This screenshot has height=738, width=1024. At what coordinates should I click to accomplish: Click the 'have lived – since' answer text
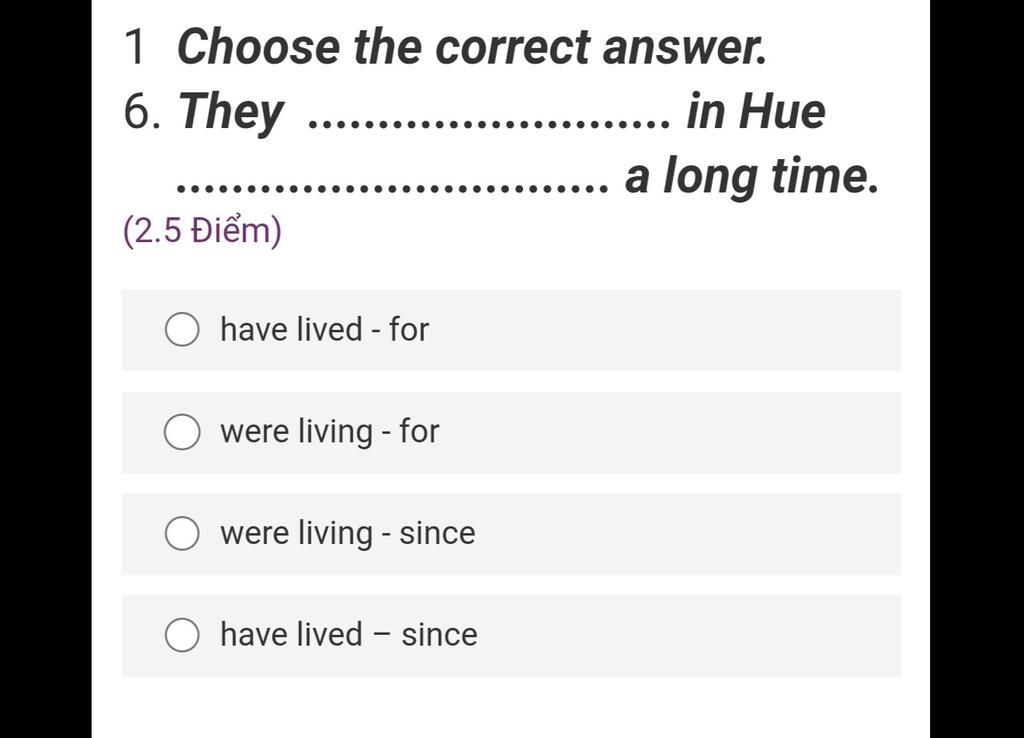click(x=348, y=635)
